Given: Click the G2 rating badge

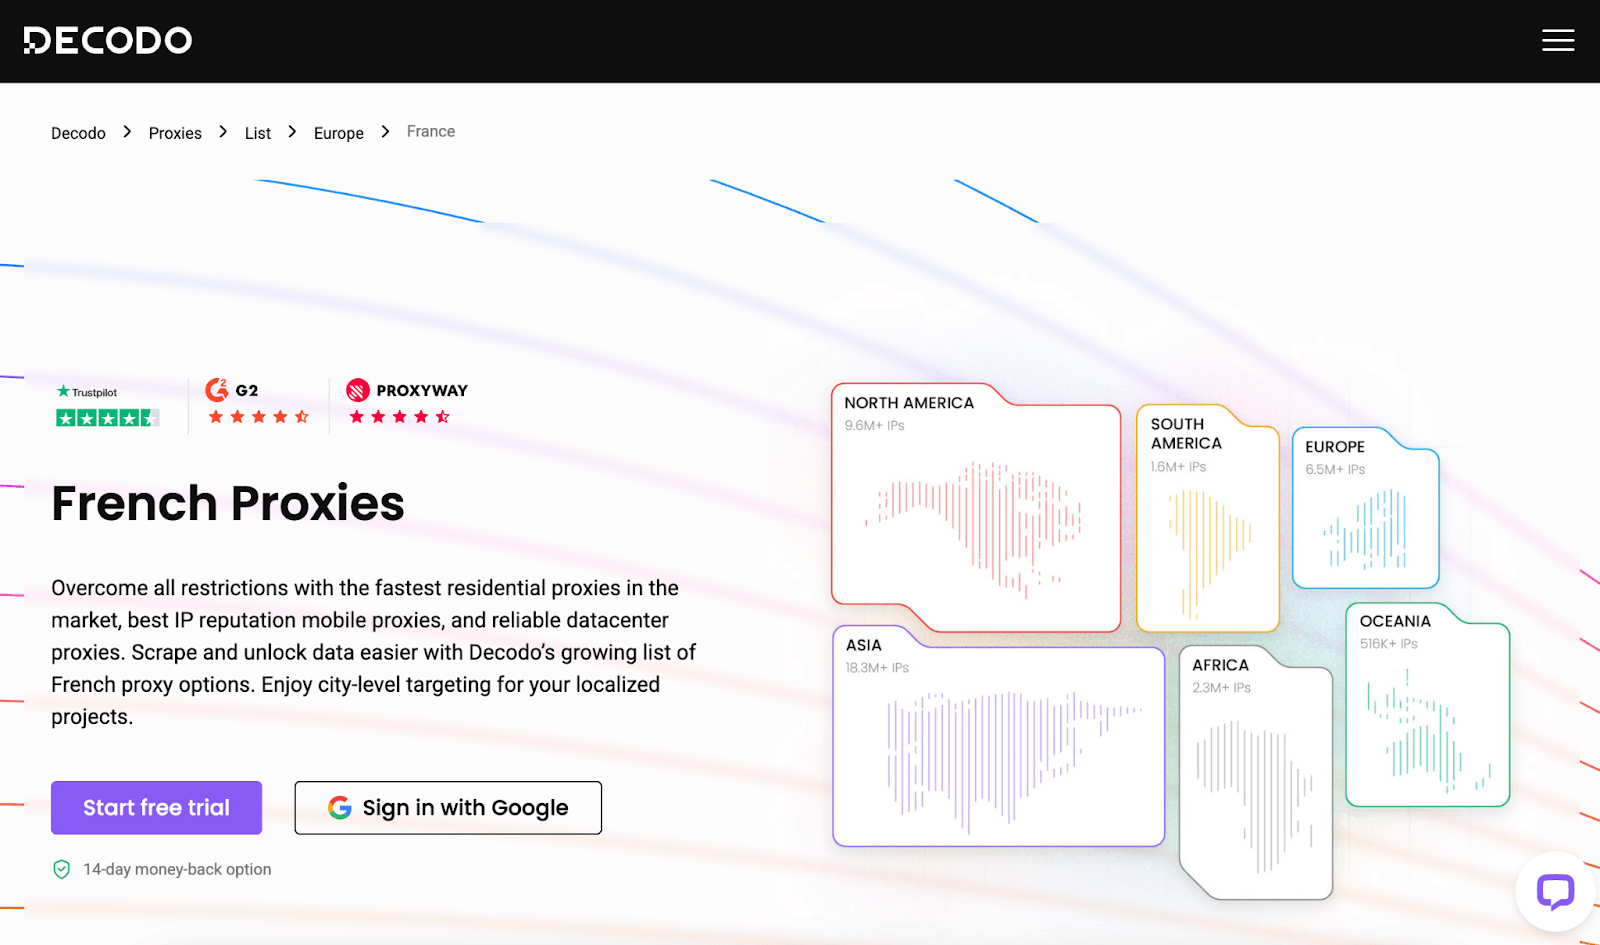Looking at the screenshot, I should pyautogui.click(x=258, y=402).
